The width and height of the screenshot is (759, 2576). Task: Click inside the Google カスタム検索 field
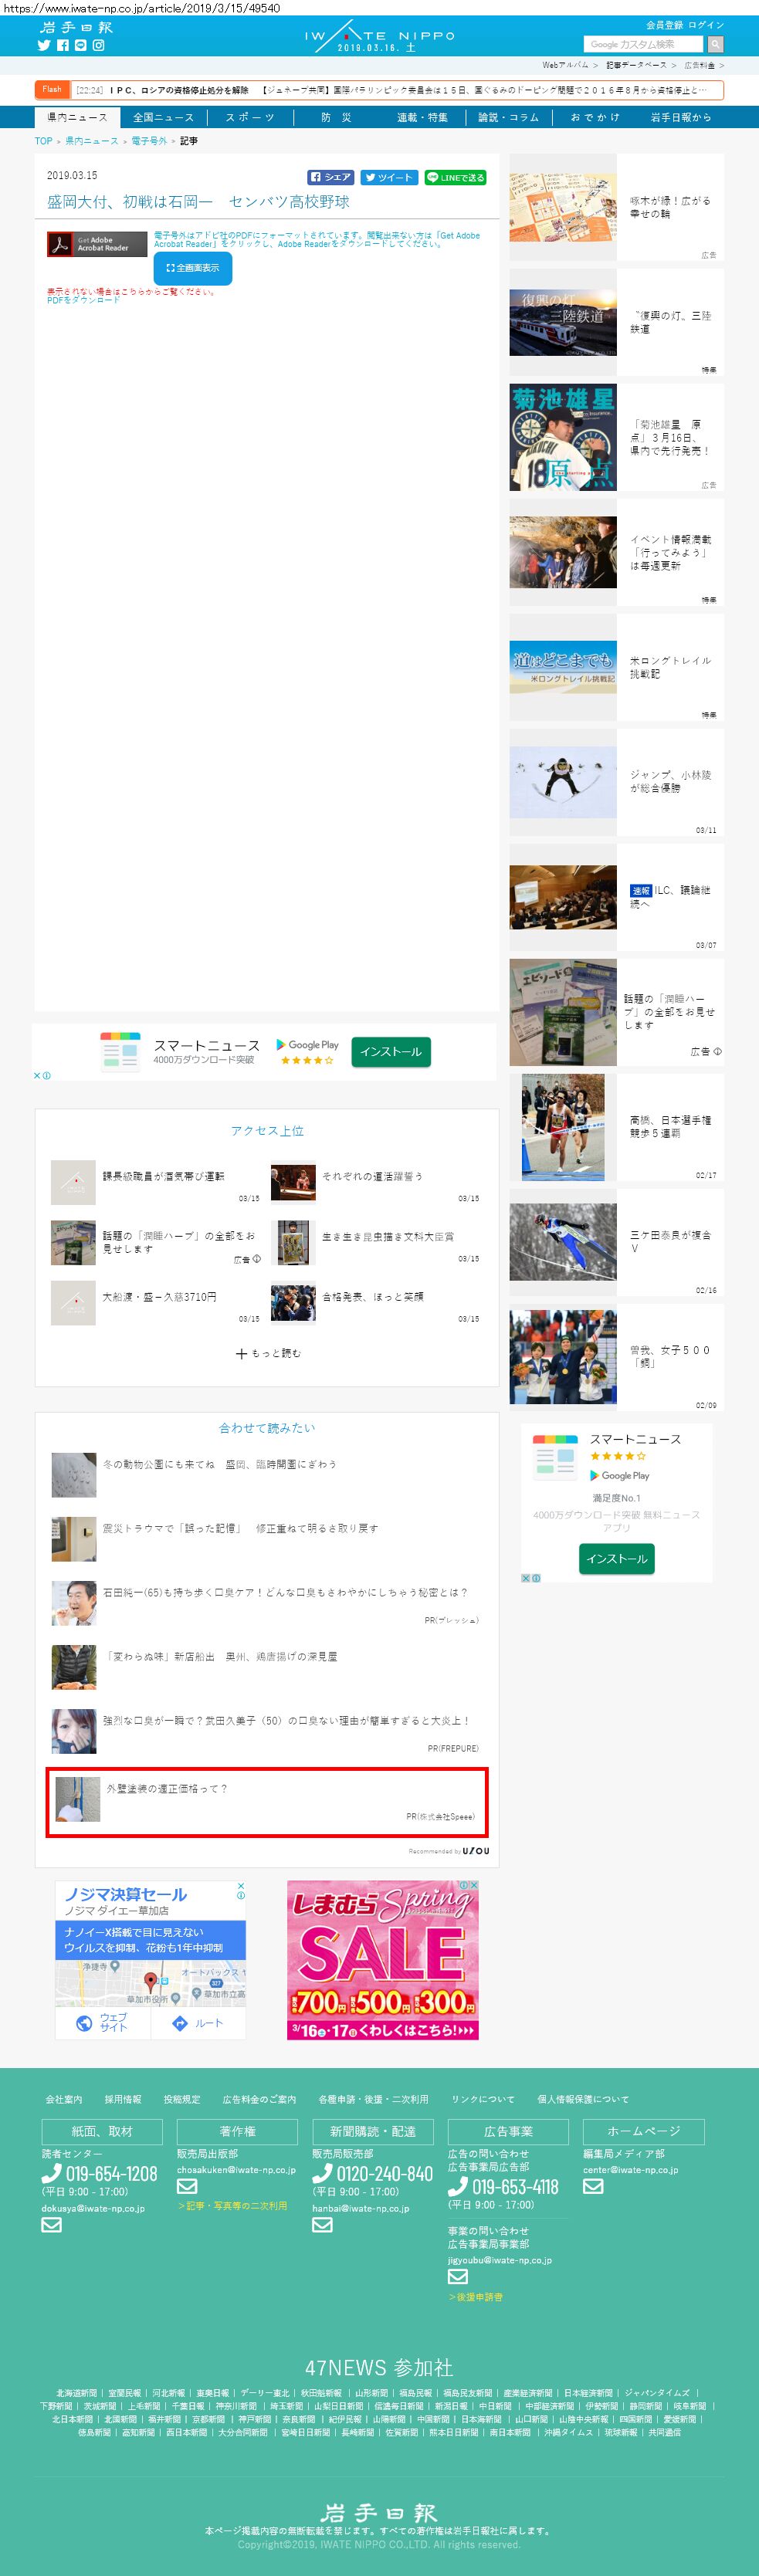click(644, 44)
